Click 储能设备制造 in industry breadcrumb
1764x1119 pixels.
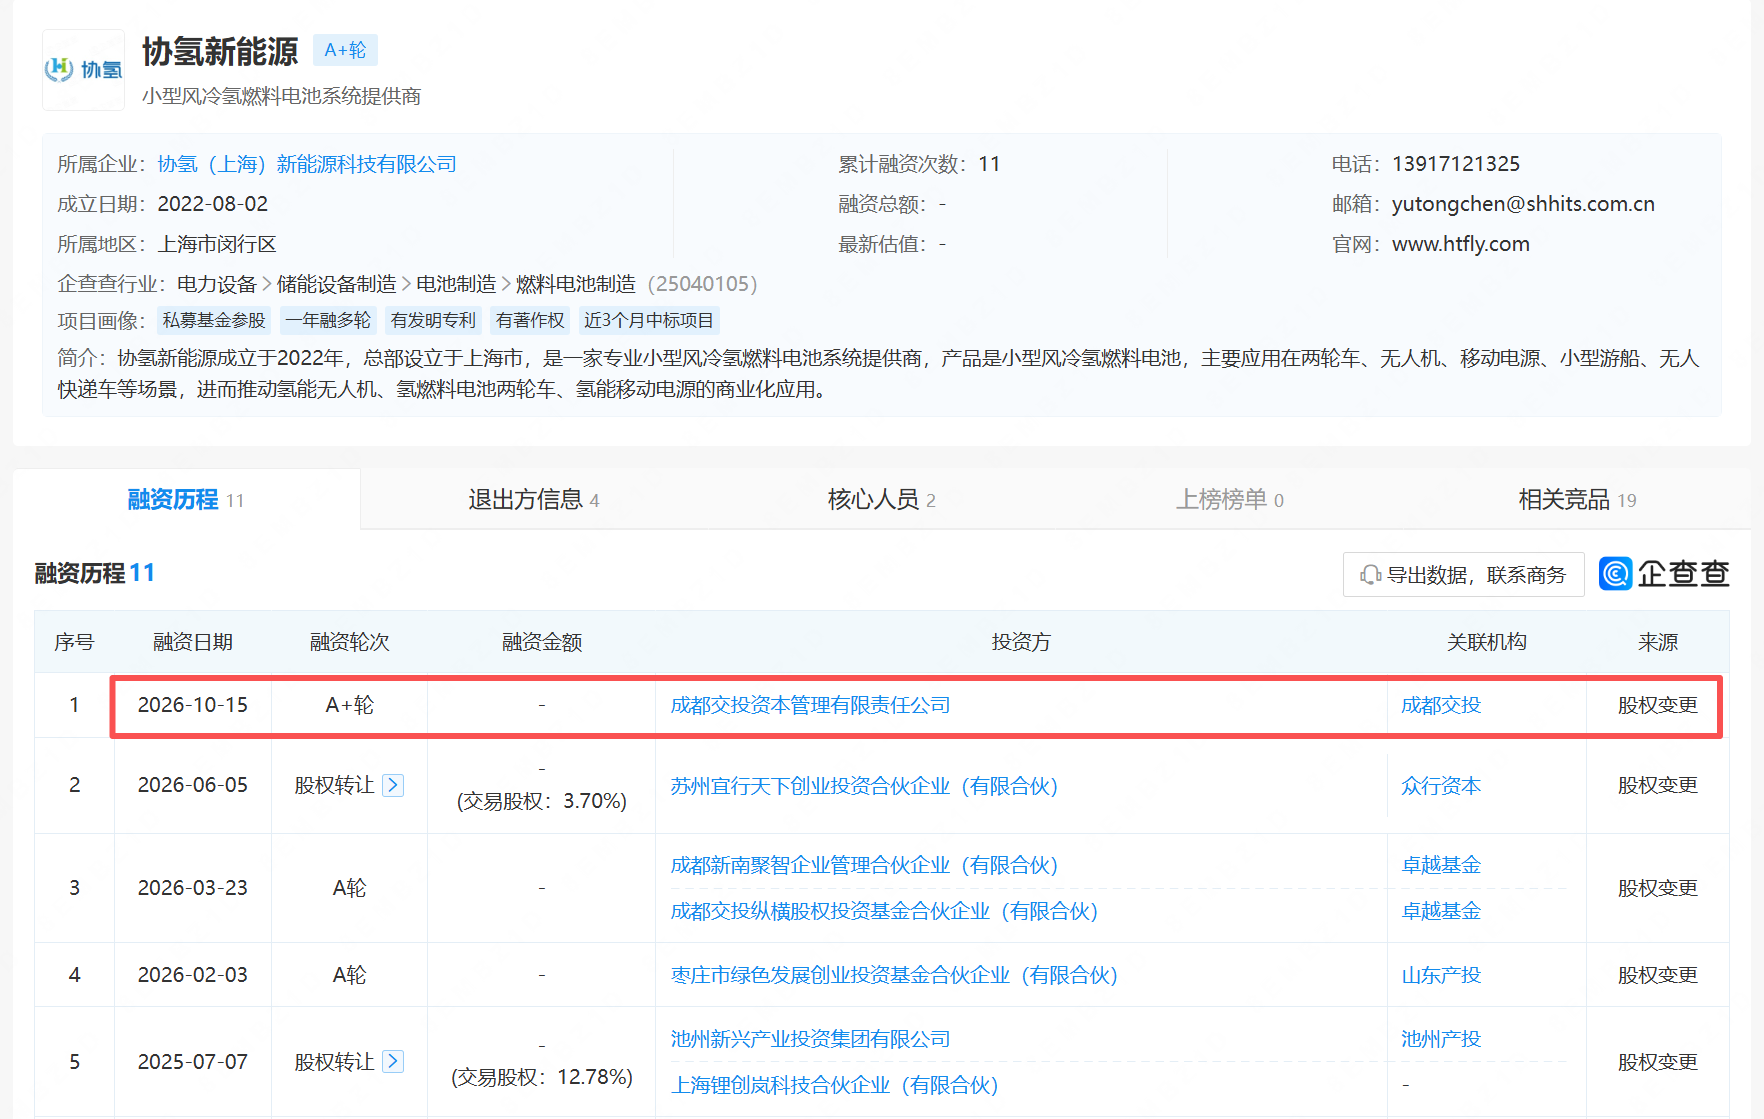click(x=336, y=284)
